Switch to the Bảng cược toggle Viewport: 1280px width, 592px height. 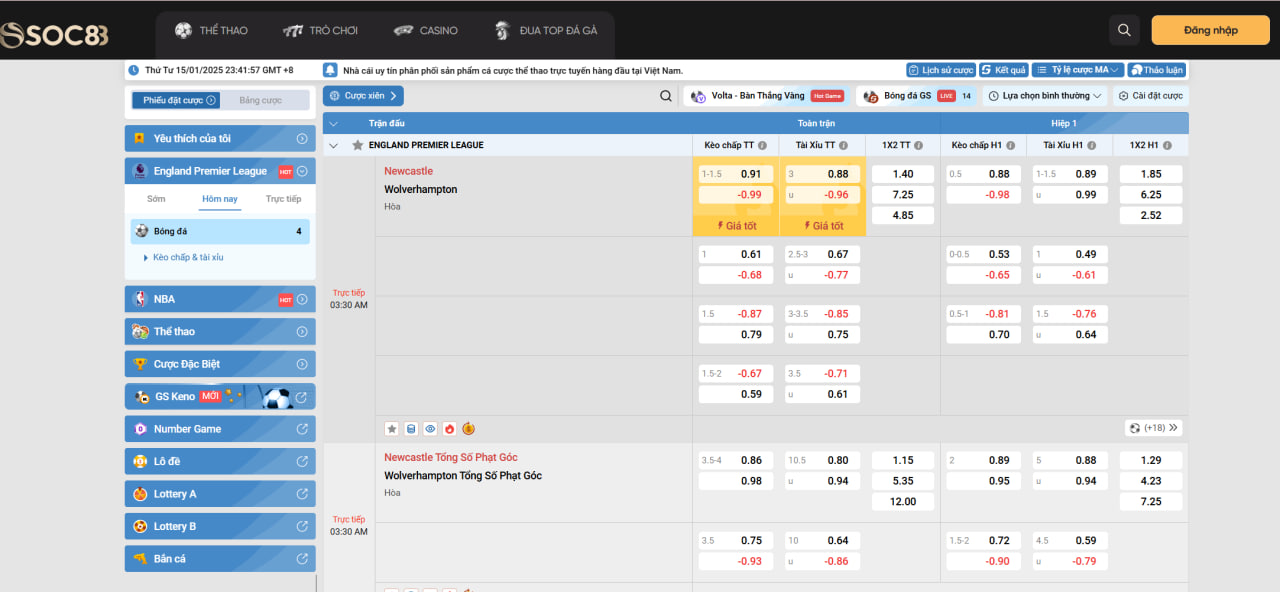(x=261, y=100)
